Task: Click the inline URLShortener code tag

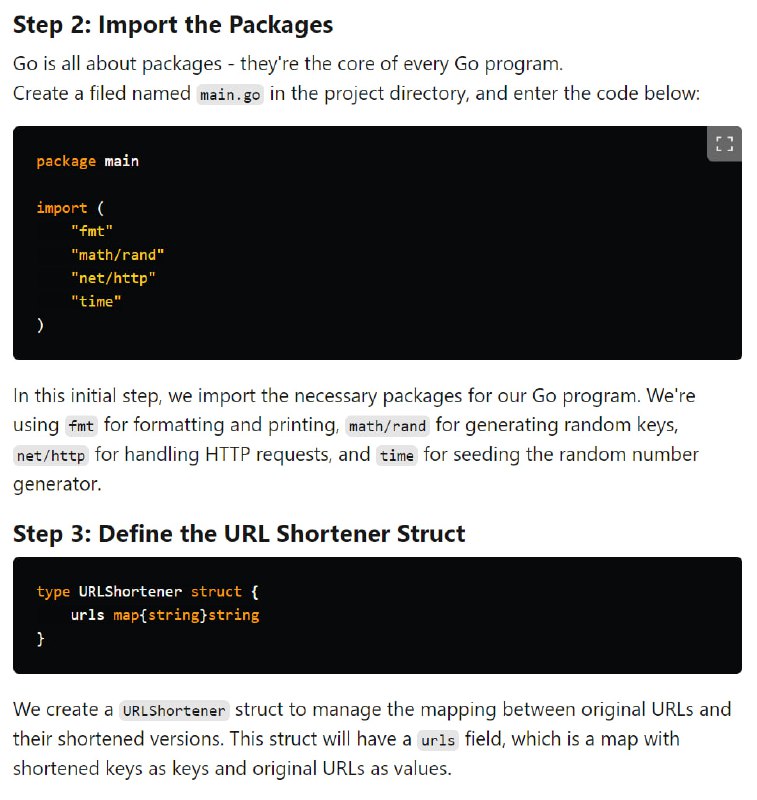Action: 174,711
